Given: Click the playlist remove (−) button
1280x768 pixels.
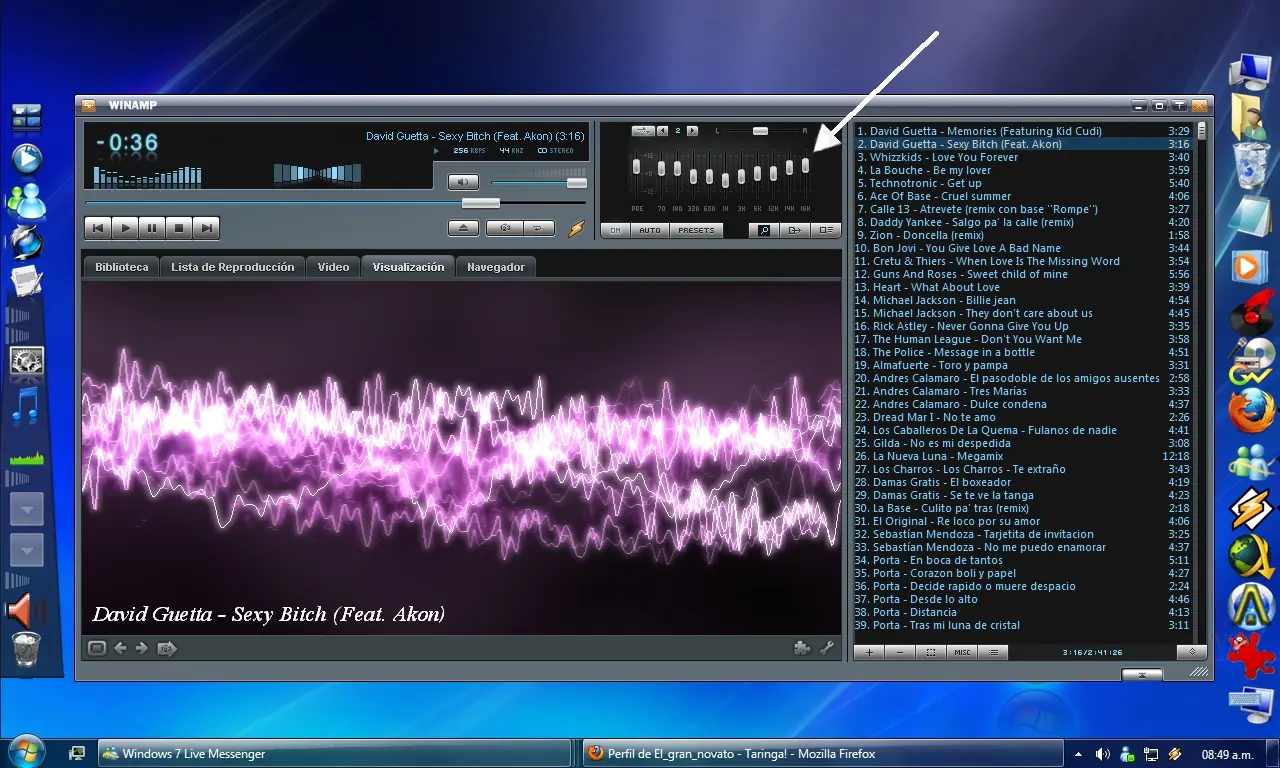Looking at the screenshot, I should pos(900,652).
